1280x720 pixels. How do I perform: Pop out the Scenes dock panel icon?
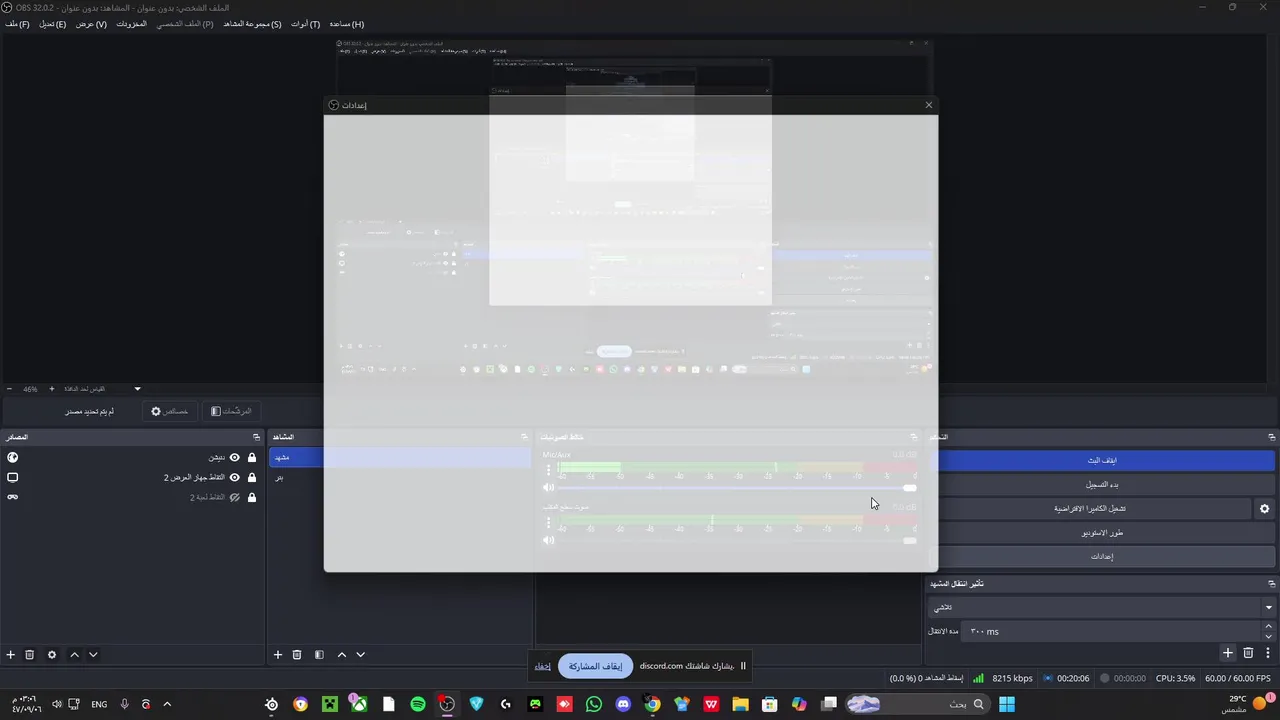(524, 437)
